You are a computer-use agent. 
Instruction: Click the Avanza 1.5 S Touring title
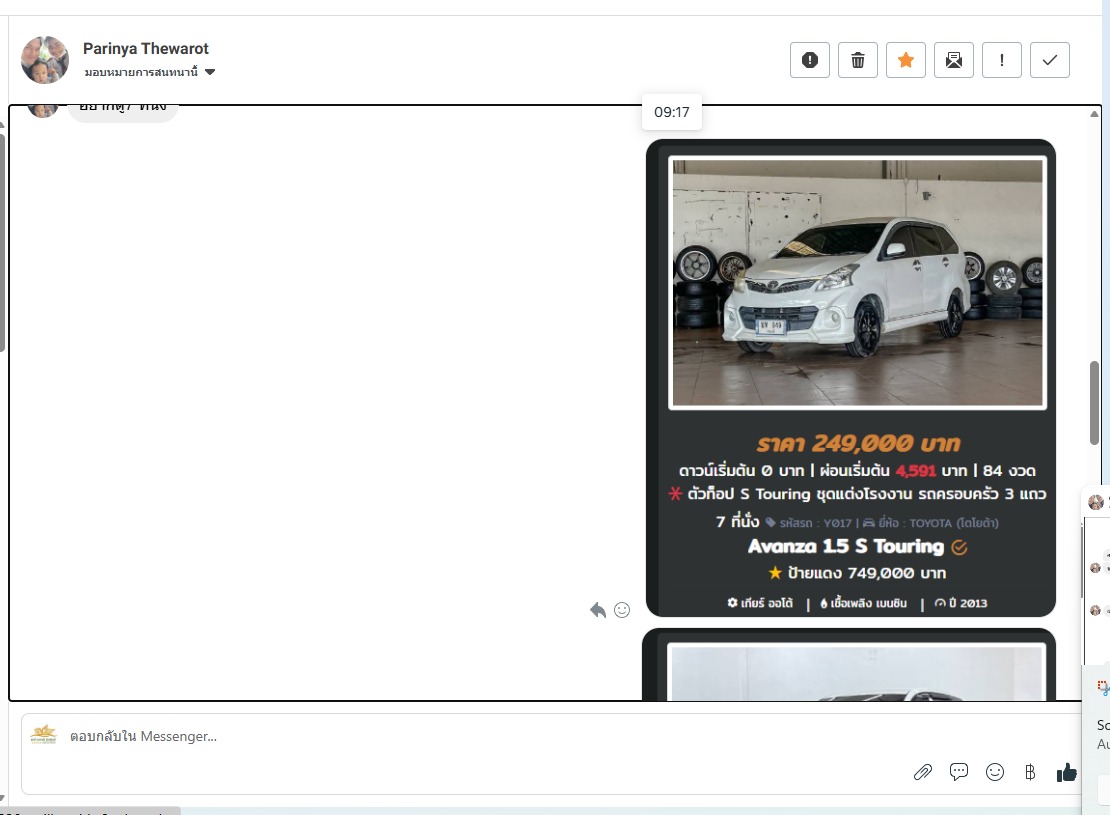(x=846, y=547)
